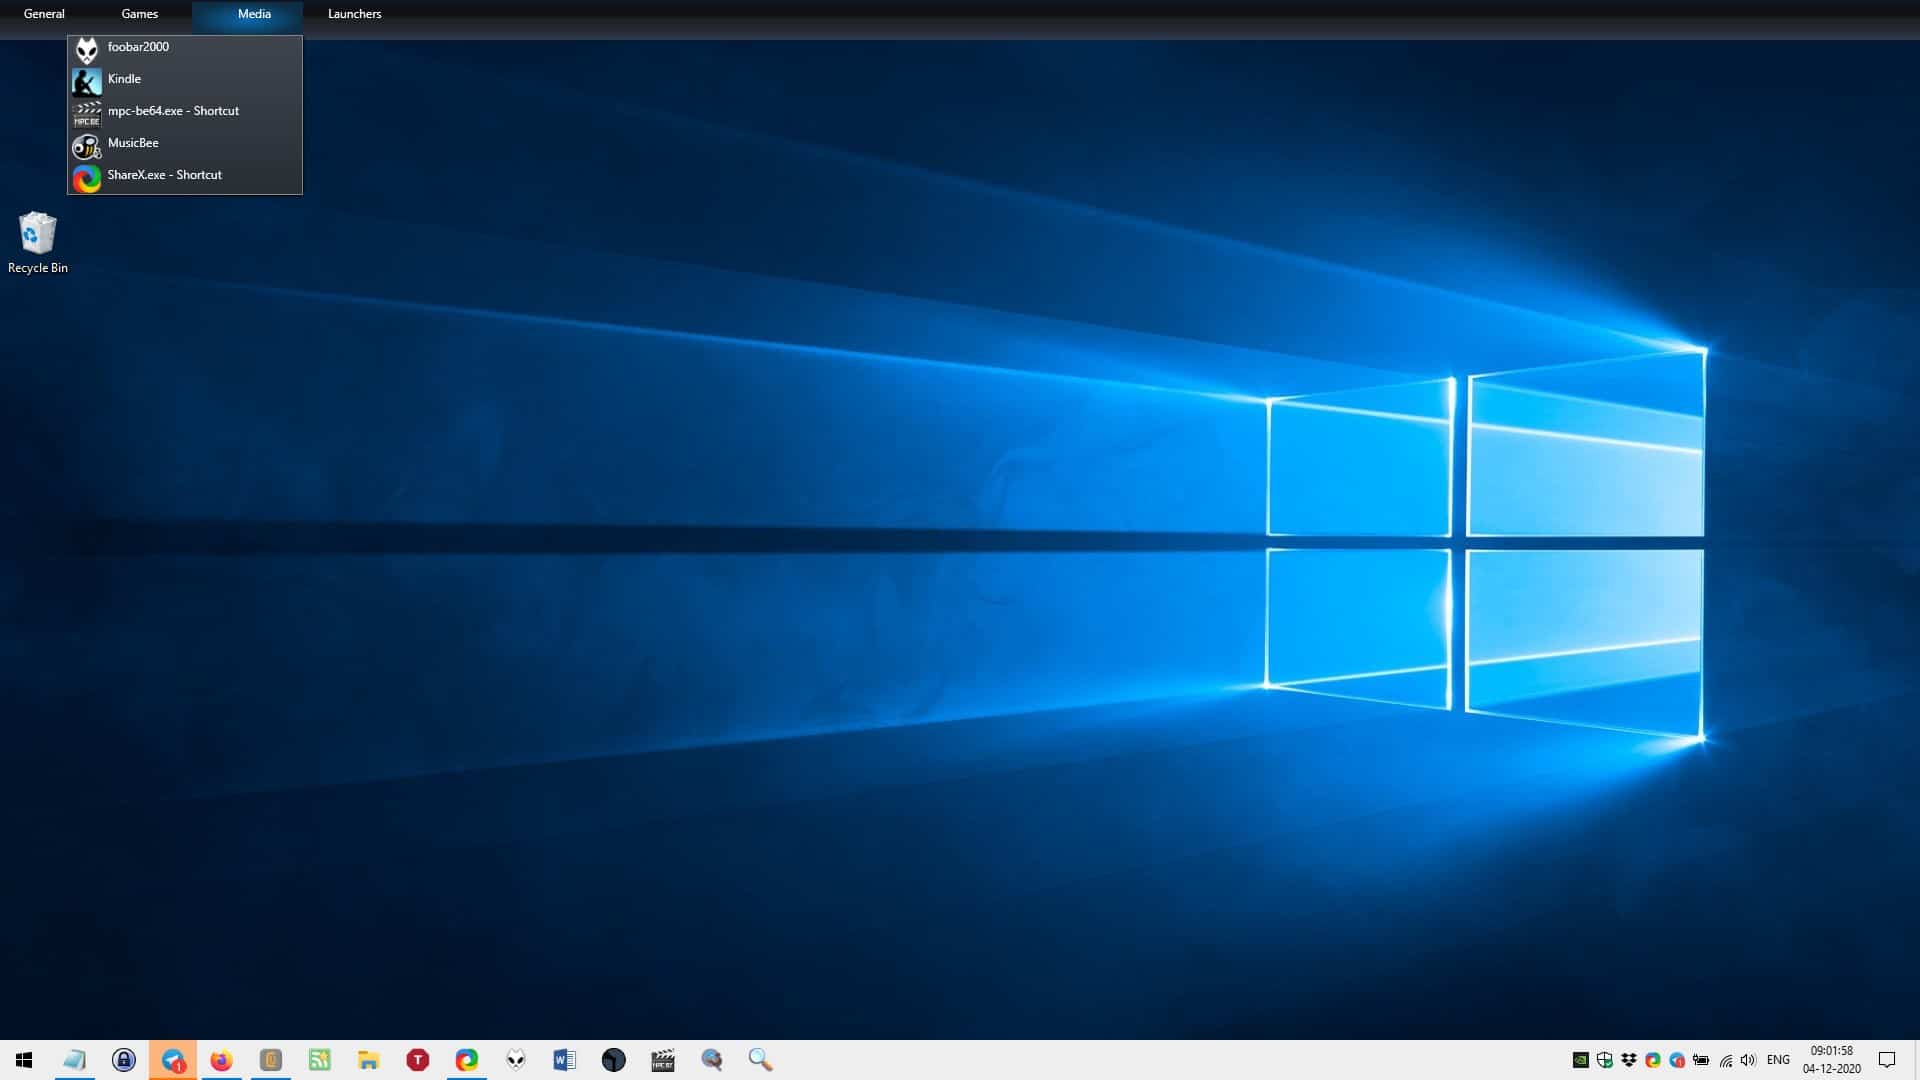Click the Show desktop sliver at taskbar edge
Image resolution: width=1920 pixels, height=1080 pixels.
1916,1060
